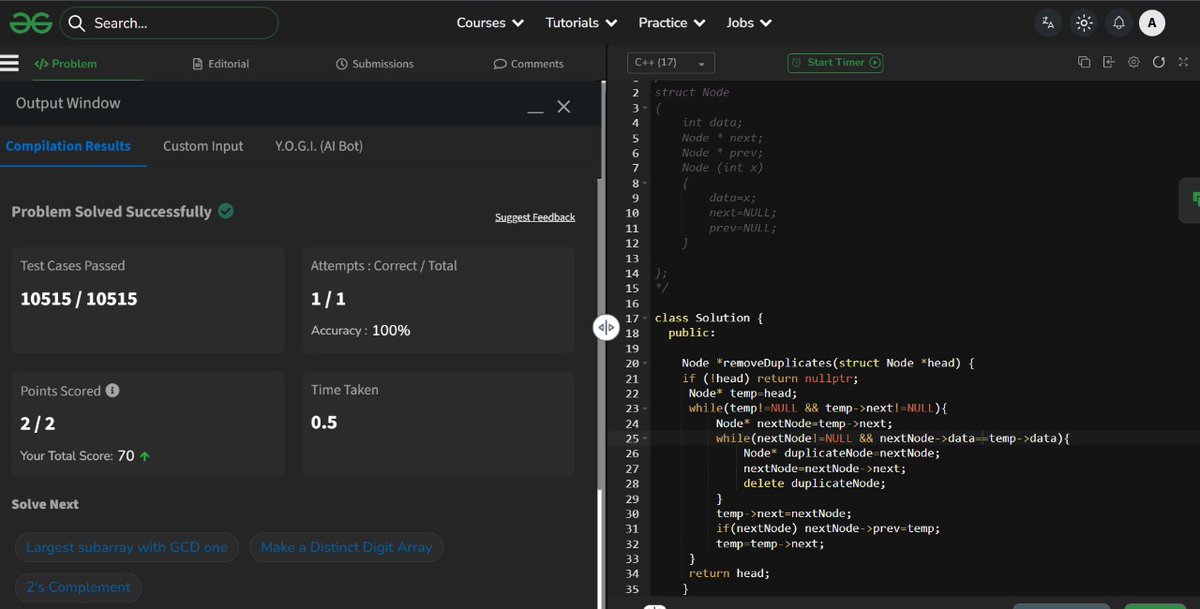Expand the Jobs menu

748,22
